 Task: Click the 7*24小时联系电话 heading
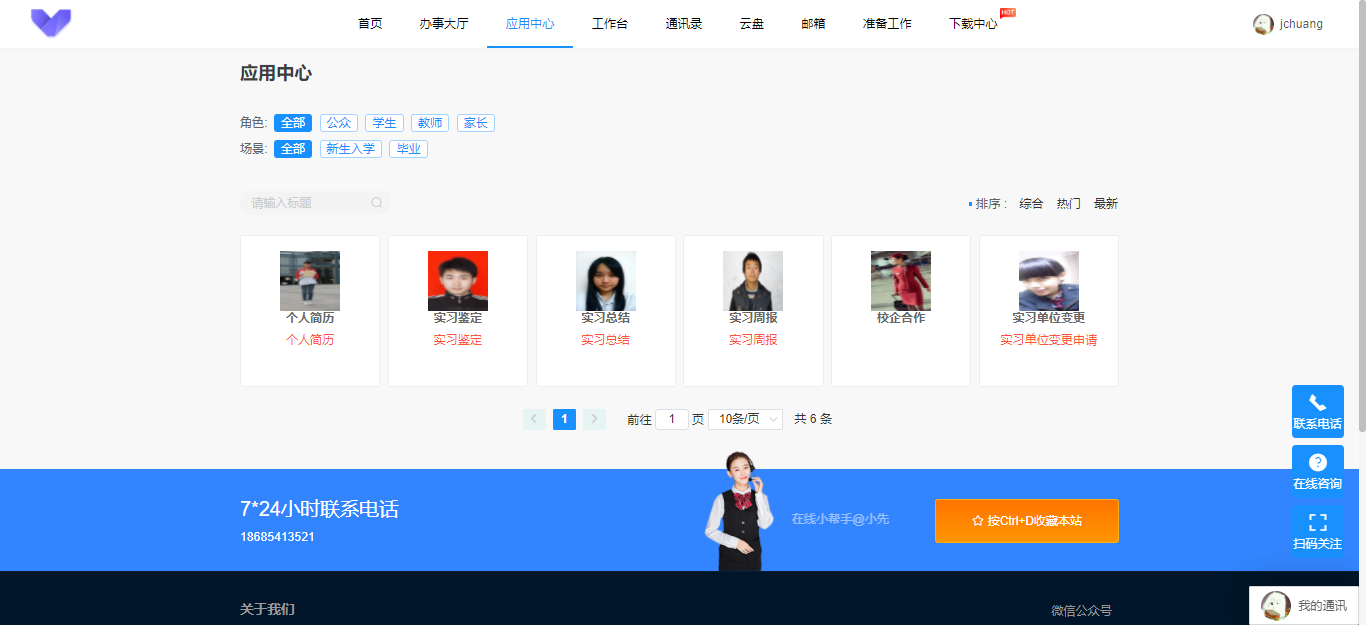click(319, 509)
